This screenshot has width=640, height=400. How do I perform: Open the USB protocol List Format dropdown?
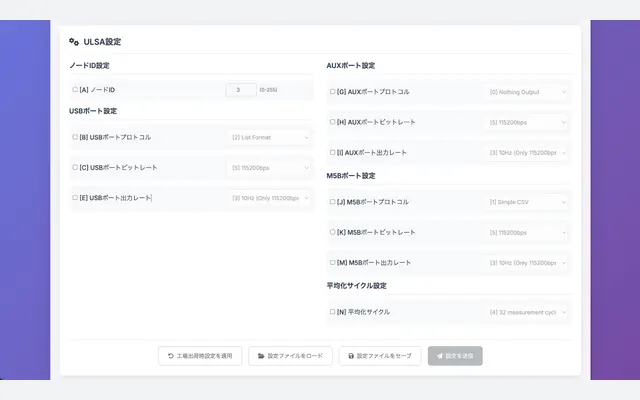click(270, 138)
